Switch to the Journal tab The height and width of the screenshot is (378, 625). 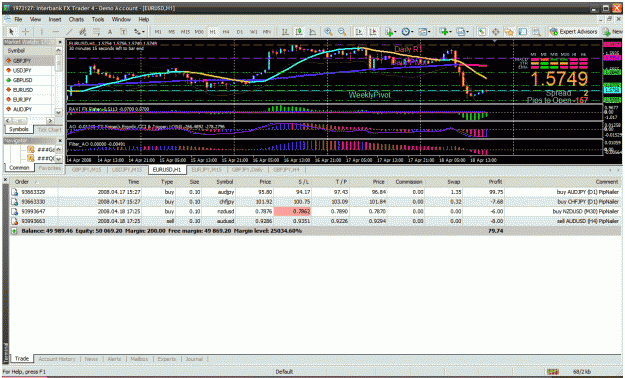coord(194,359)
